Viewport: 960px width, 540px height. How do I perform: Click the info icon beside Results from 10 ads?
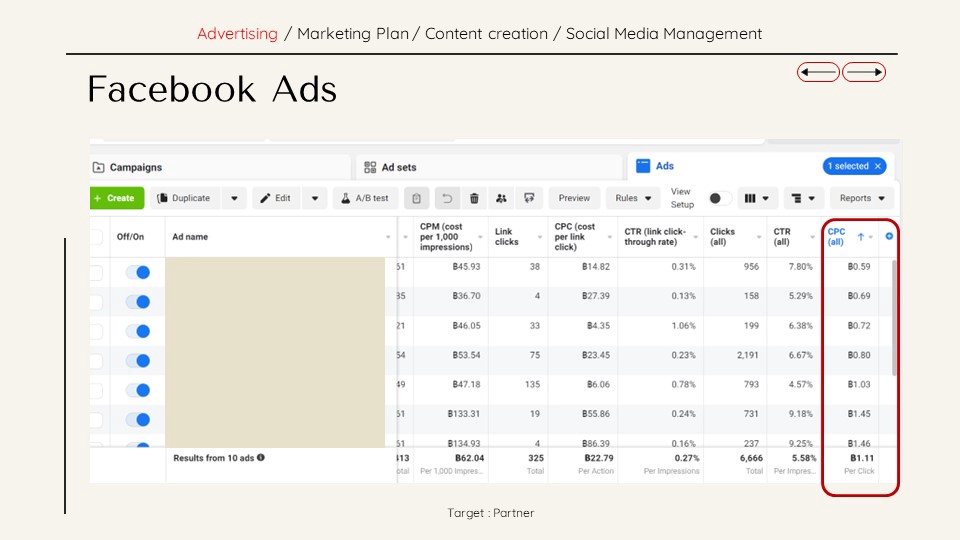(261, 457)
